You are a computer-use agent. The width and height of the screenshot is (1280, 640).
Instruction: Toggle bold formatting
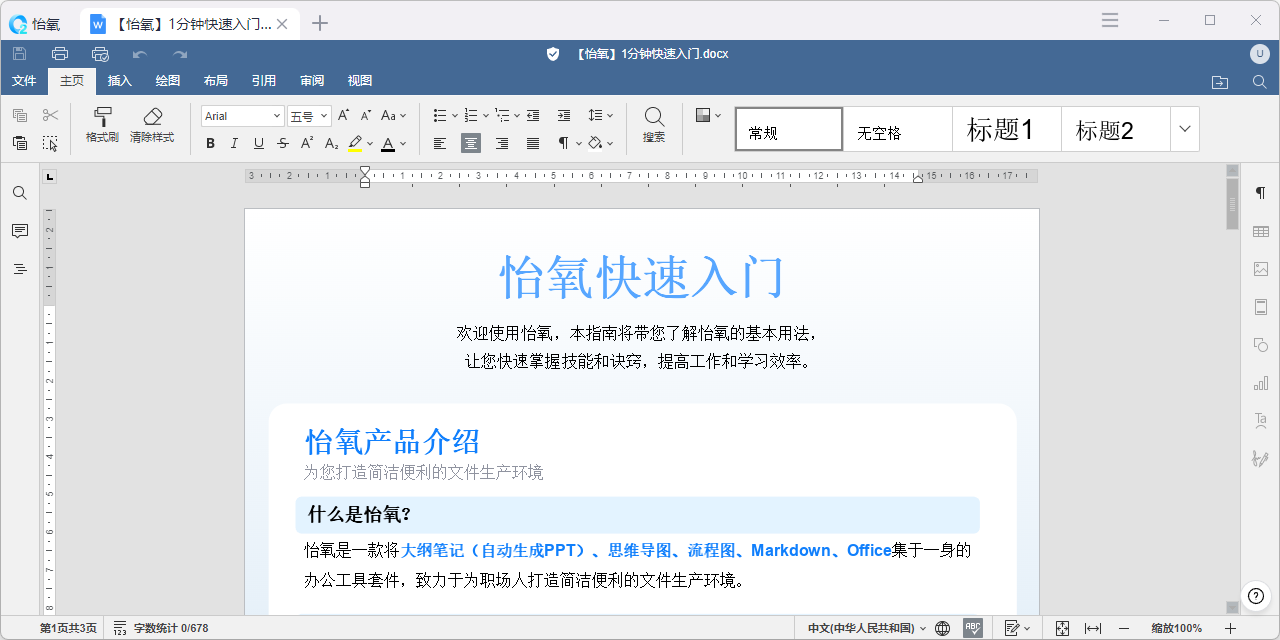click(x=210, y=143)
